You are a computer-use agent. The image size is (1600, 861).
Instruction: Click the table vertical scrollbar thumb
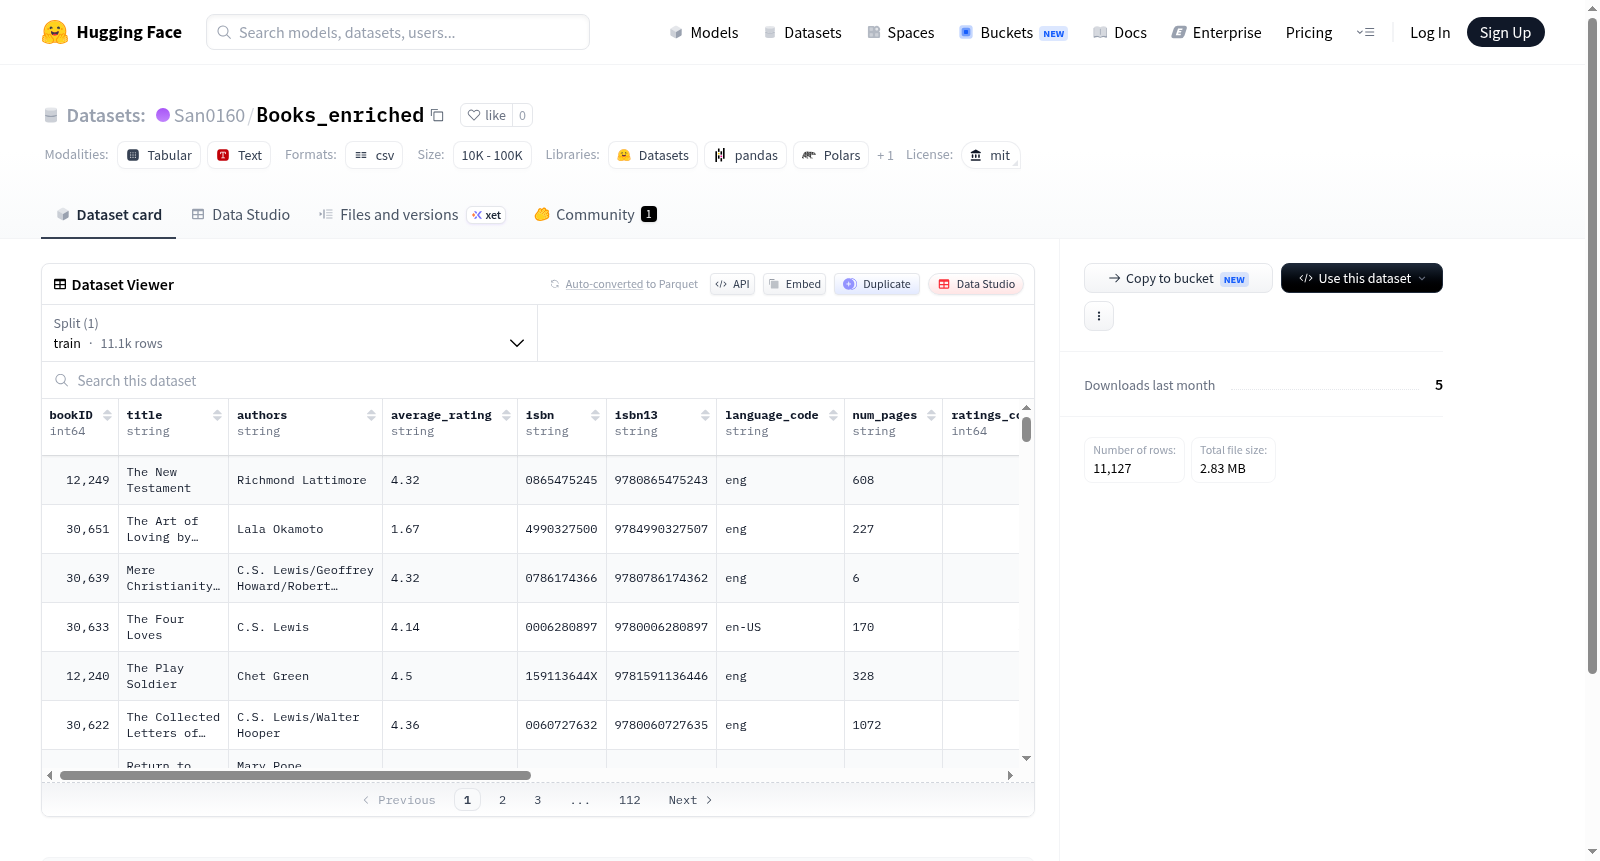pos(1026,430)
